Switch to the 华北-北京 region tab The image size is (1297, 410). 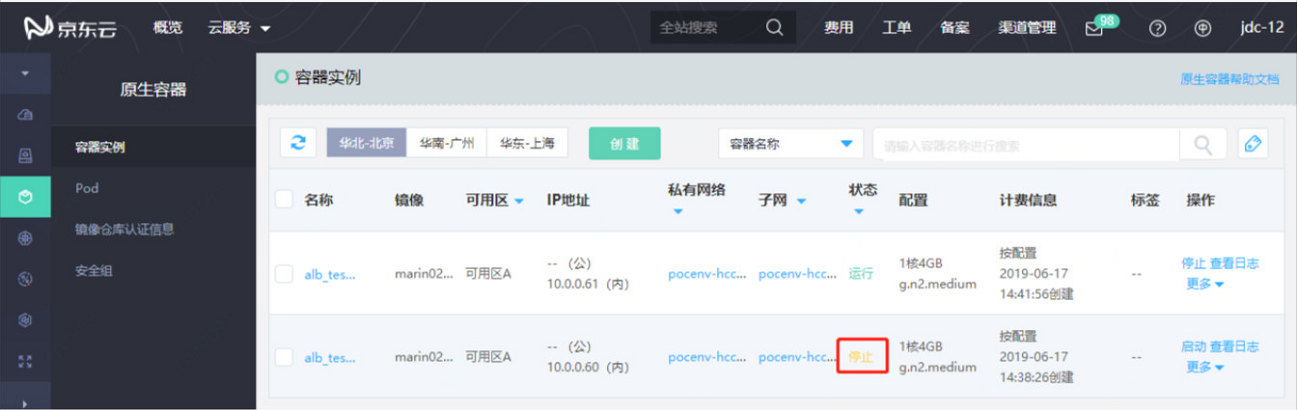tap(366, 143)
